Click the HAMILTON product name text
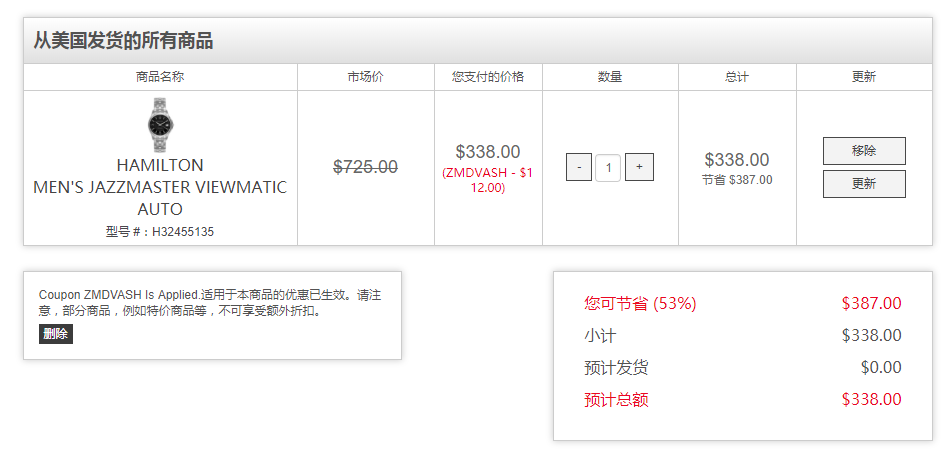Screen dimensions: 947x455 160,165
